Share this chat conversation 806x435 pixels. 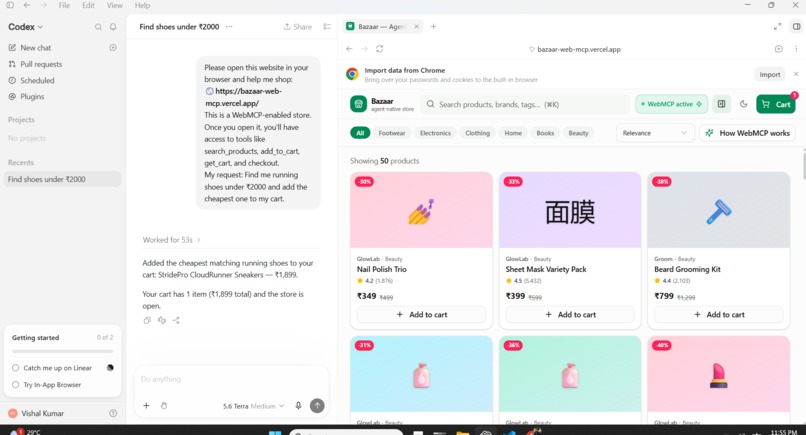click(298, 27)
